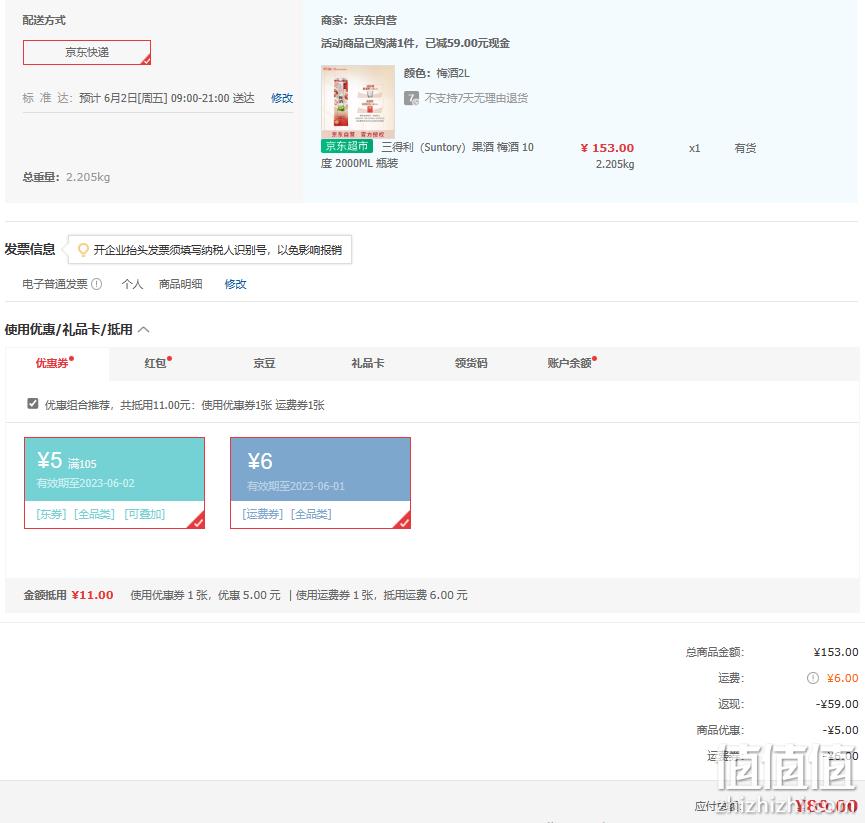
Task: Click the 颜色: 梅酒2L option text
Action: click(437, 73)
